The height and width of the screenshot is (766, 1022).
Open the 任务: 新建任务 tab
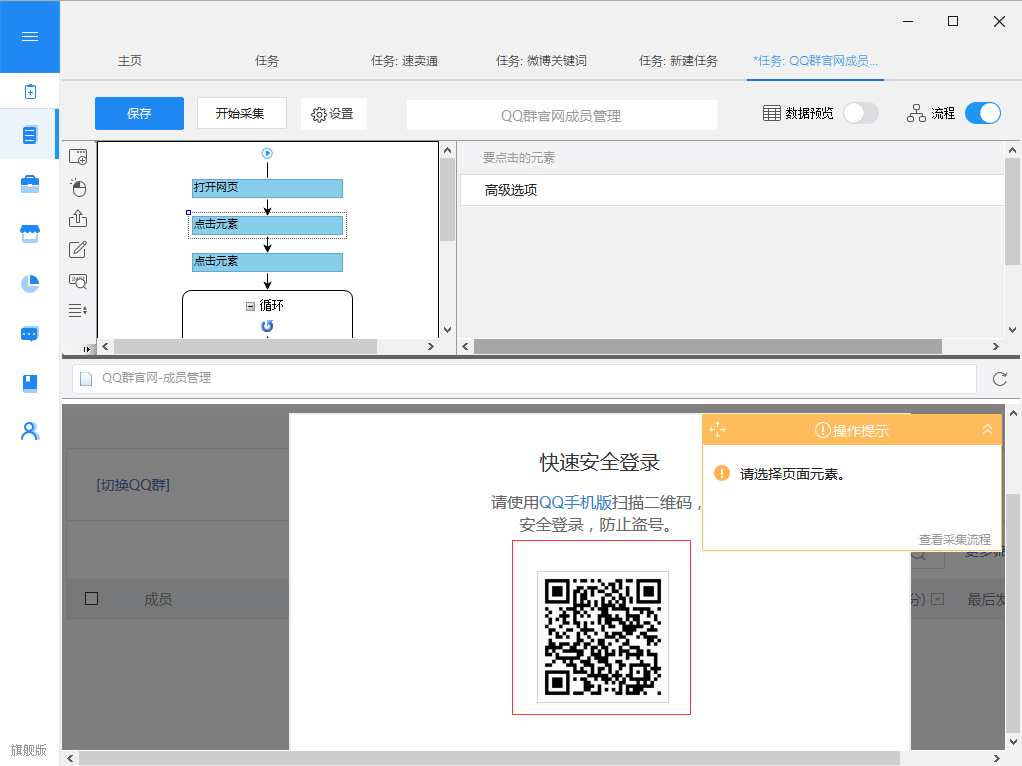tap(678, 61)
